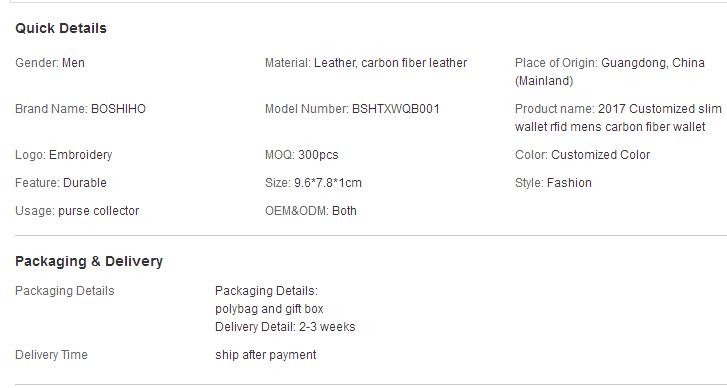Click ship after payment text
The height and width of the screenshot is (388, 727).
tap(266, 355)
